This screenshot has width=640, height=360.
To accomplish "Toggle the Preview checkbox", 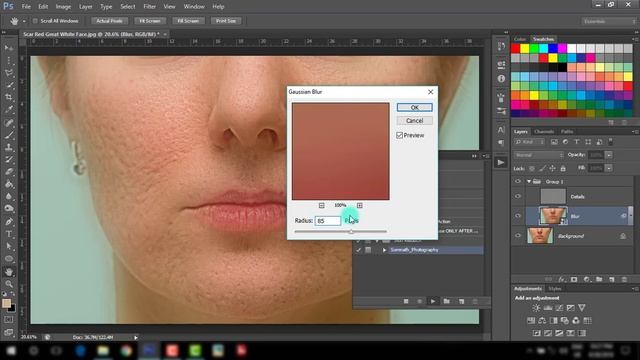I will [x=400, y=135].
